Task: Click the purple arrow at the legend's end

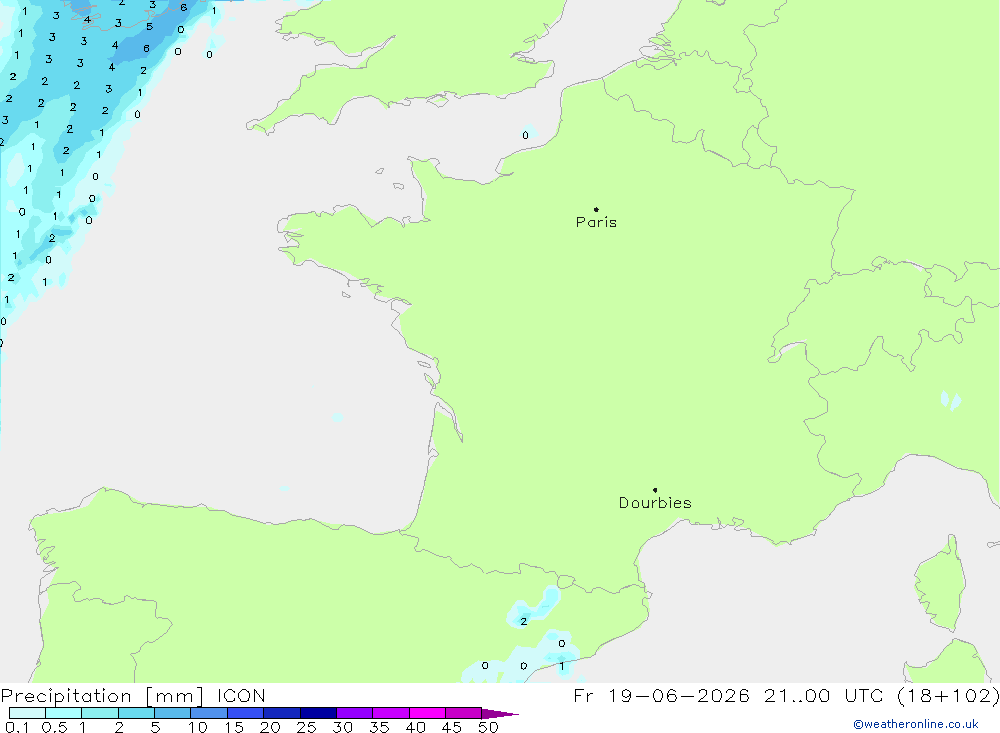Action: click(x=500, y=714)
